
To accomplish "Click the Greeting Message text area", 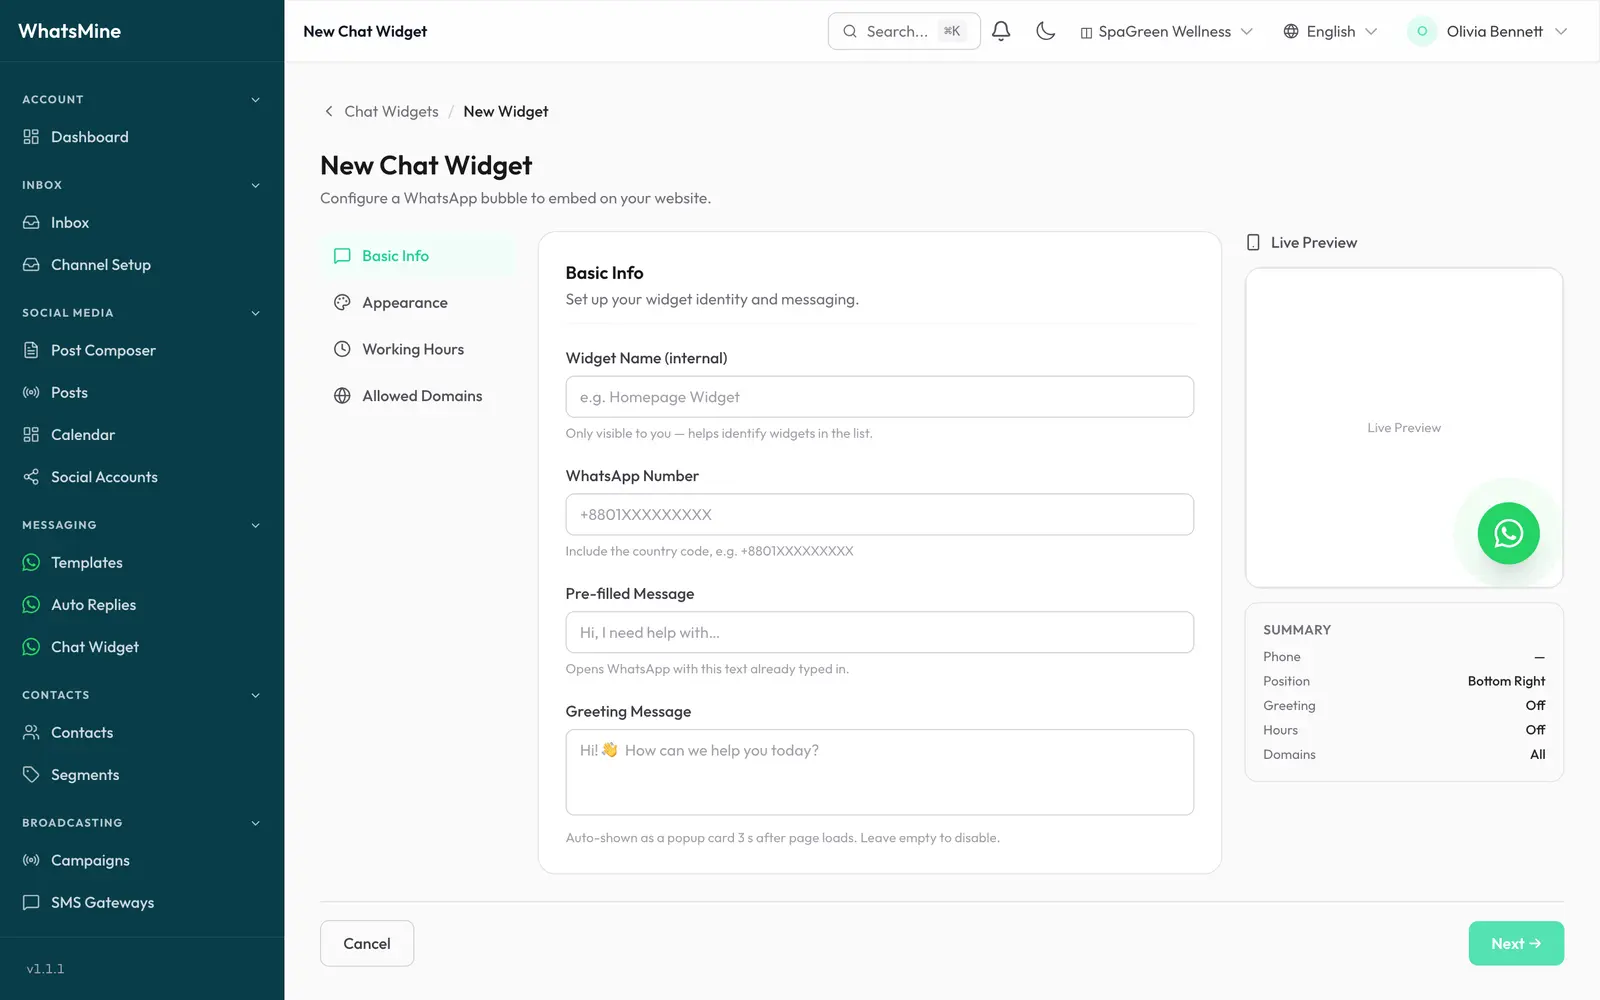I will click(880, 772).
